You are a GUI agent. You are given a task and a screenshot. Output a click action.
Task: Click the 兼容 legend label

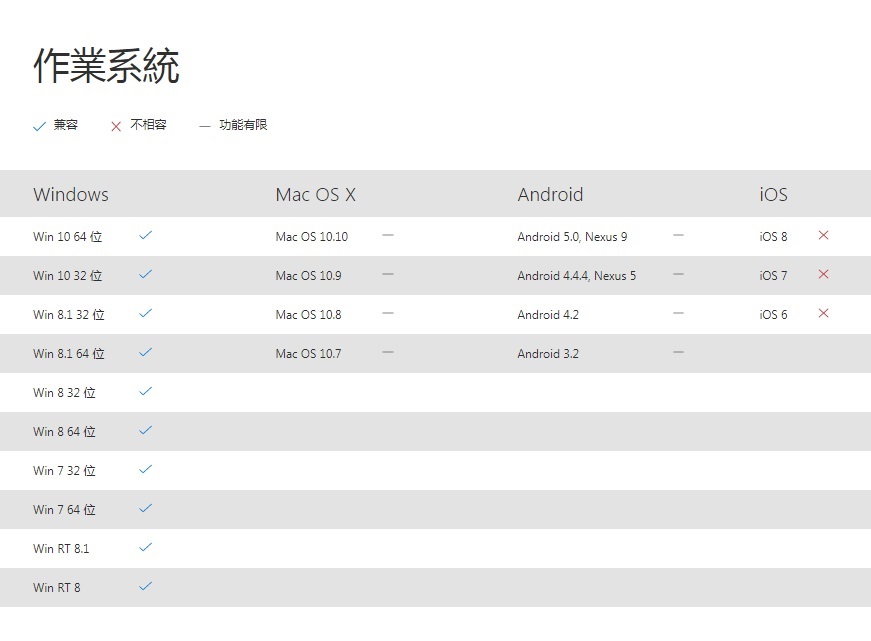point(66,124)
